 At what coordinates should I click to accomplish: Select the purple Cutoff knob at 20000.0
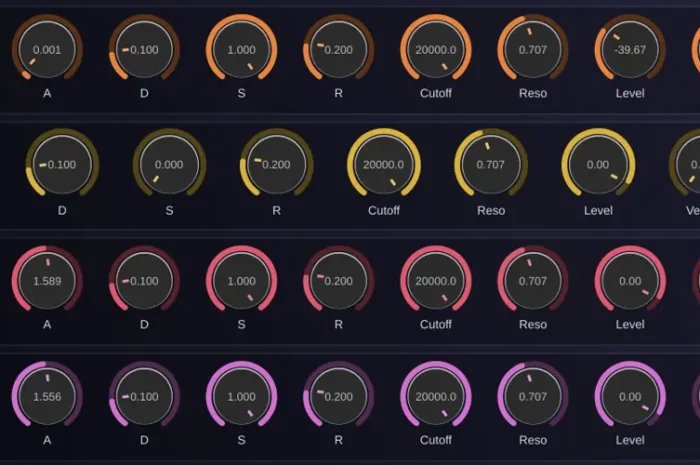pos(436,396)
